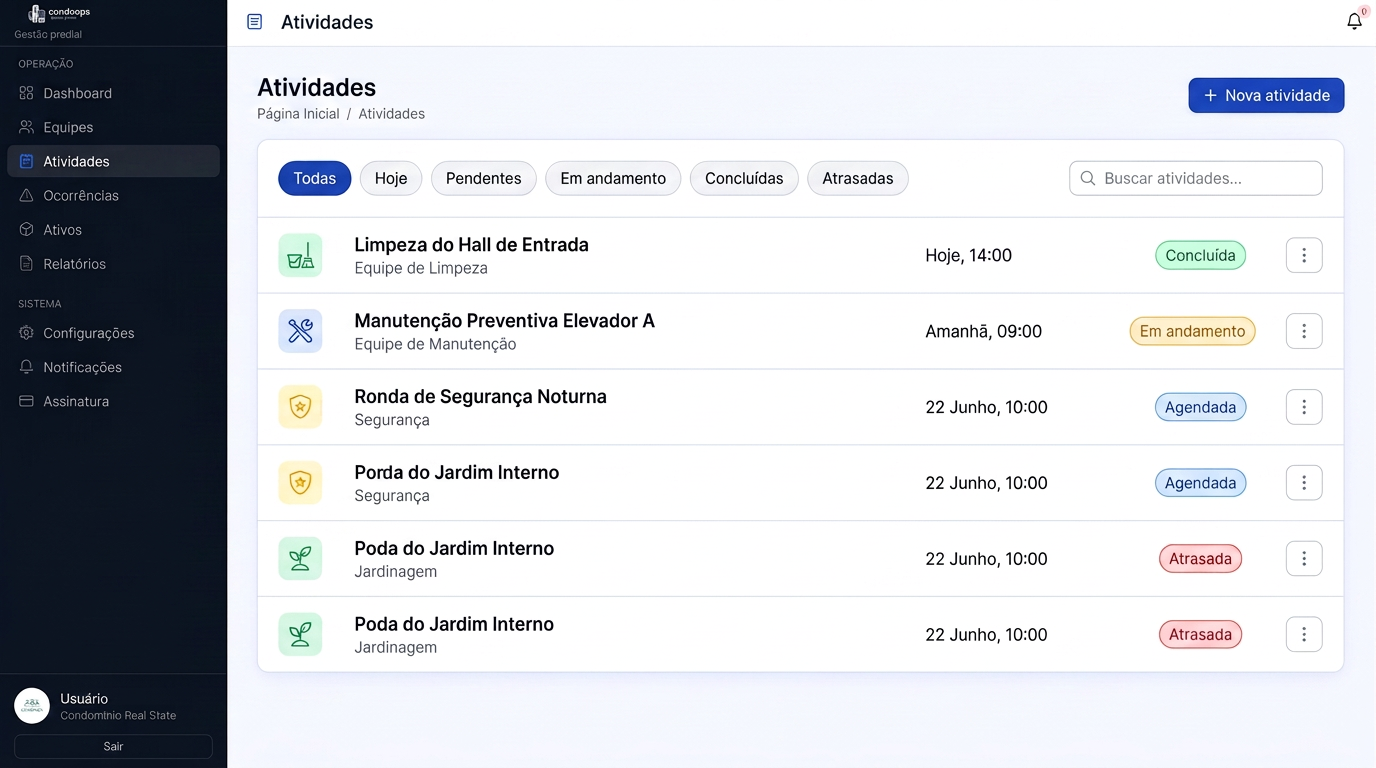The height and width of the screenshot is (768, 1376).
Task: Open Configurações in the sidebar
Action: tap(113, 333)
